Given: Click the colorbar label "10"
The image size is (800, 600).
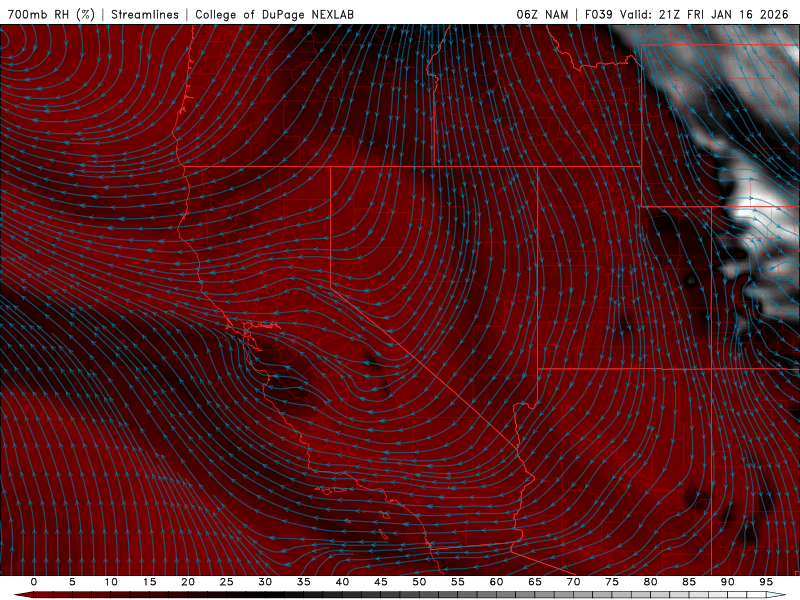Looking at the screenshot, I should [111, 582].
